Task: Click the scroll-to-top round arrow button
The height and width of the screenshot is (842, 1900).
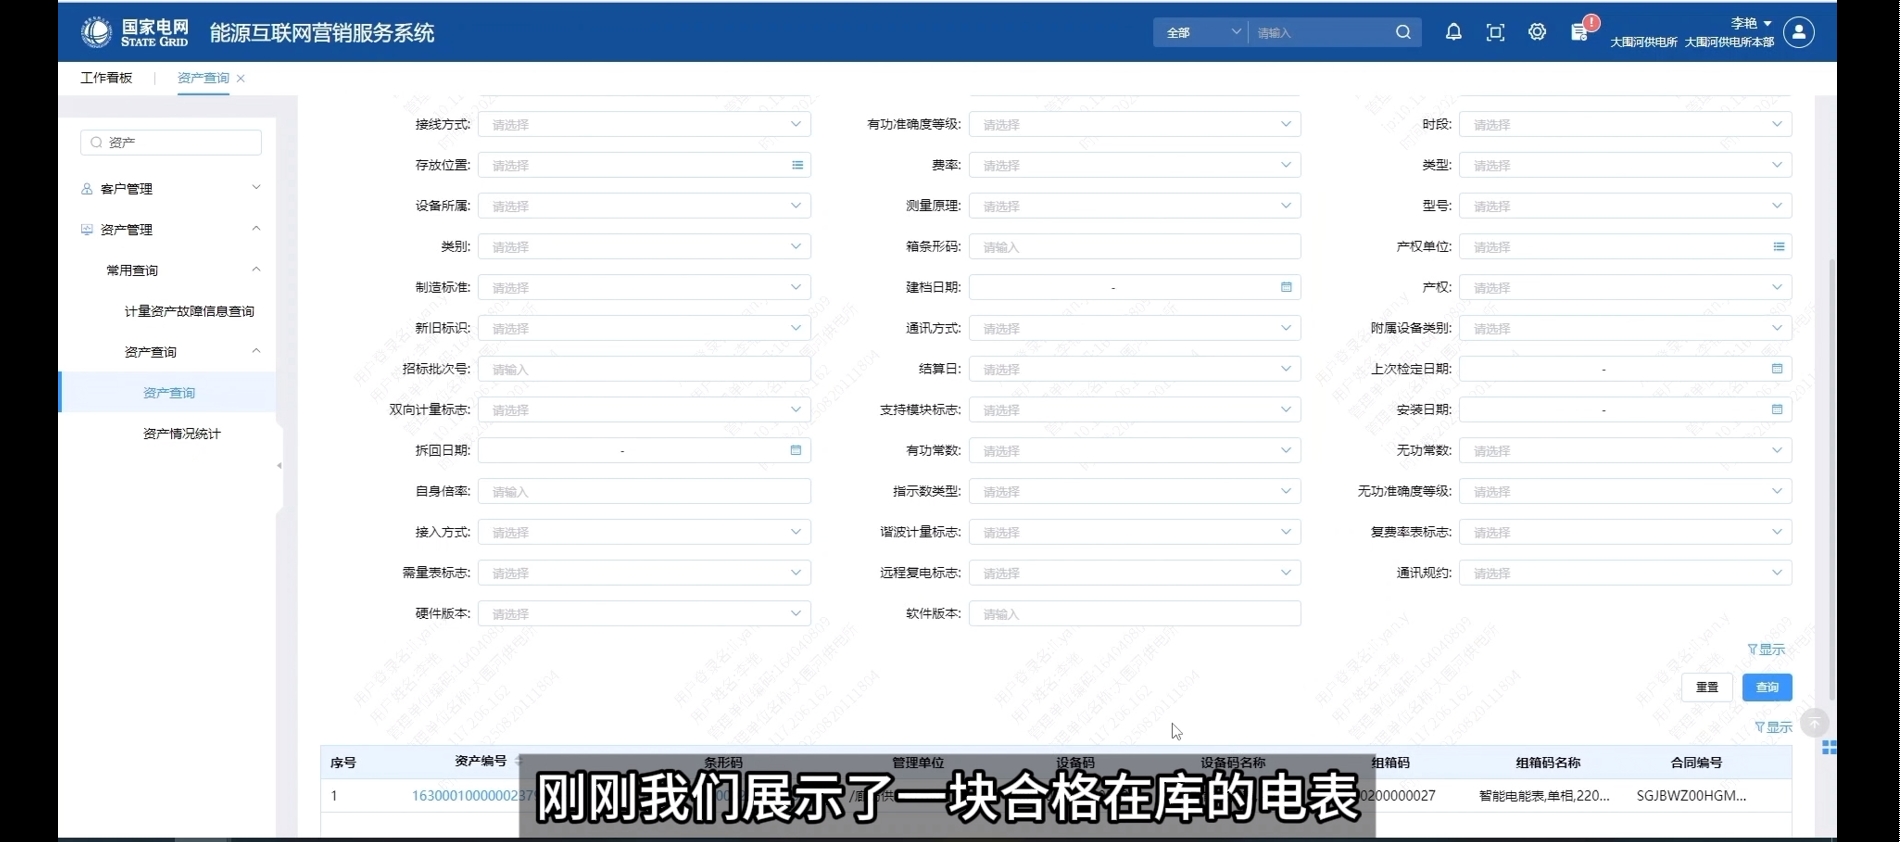Action: click(x=1814, y=722)
